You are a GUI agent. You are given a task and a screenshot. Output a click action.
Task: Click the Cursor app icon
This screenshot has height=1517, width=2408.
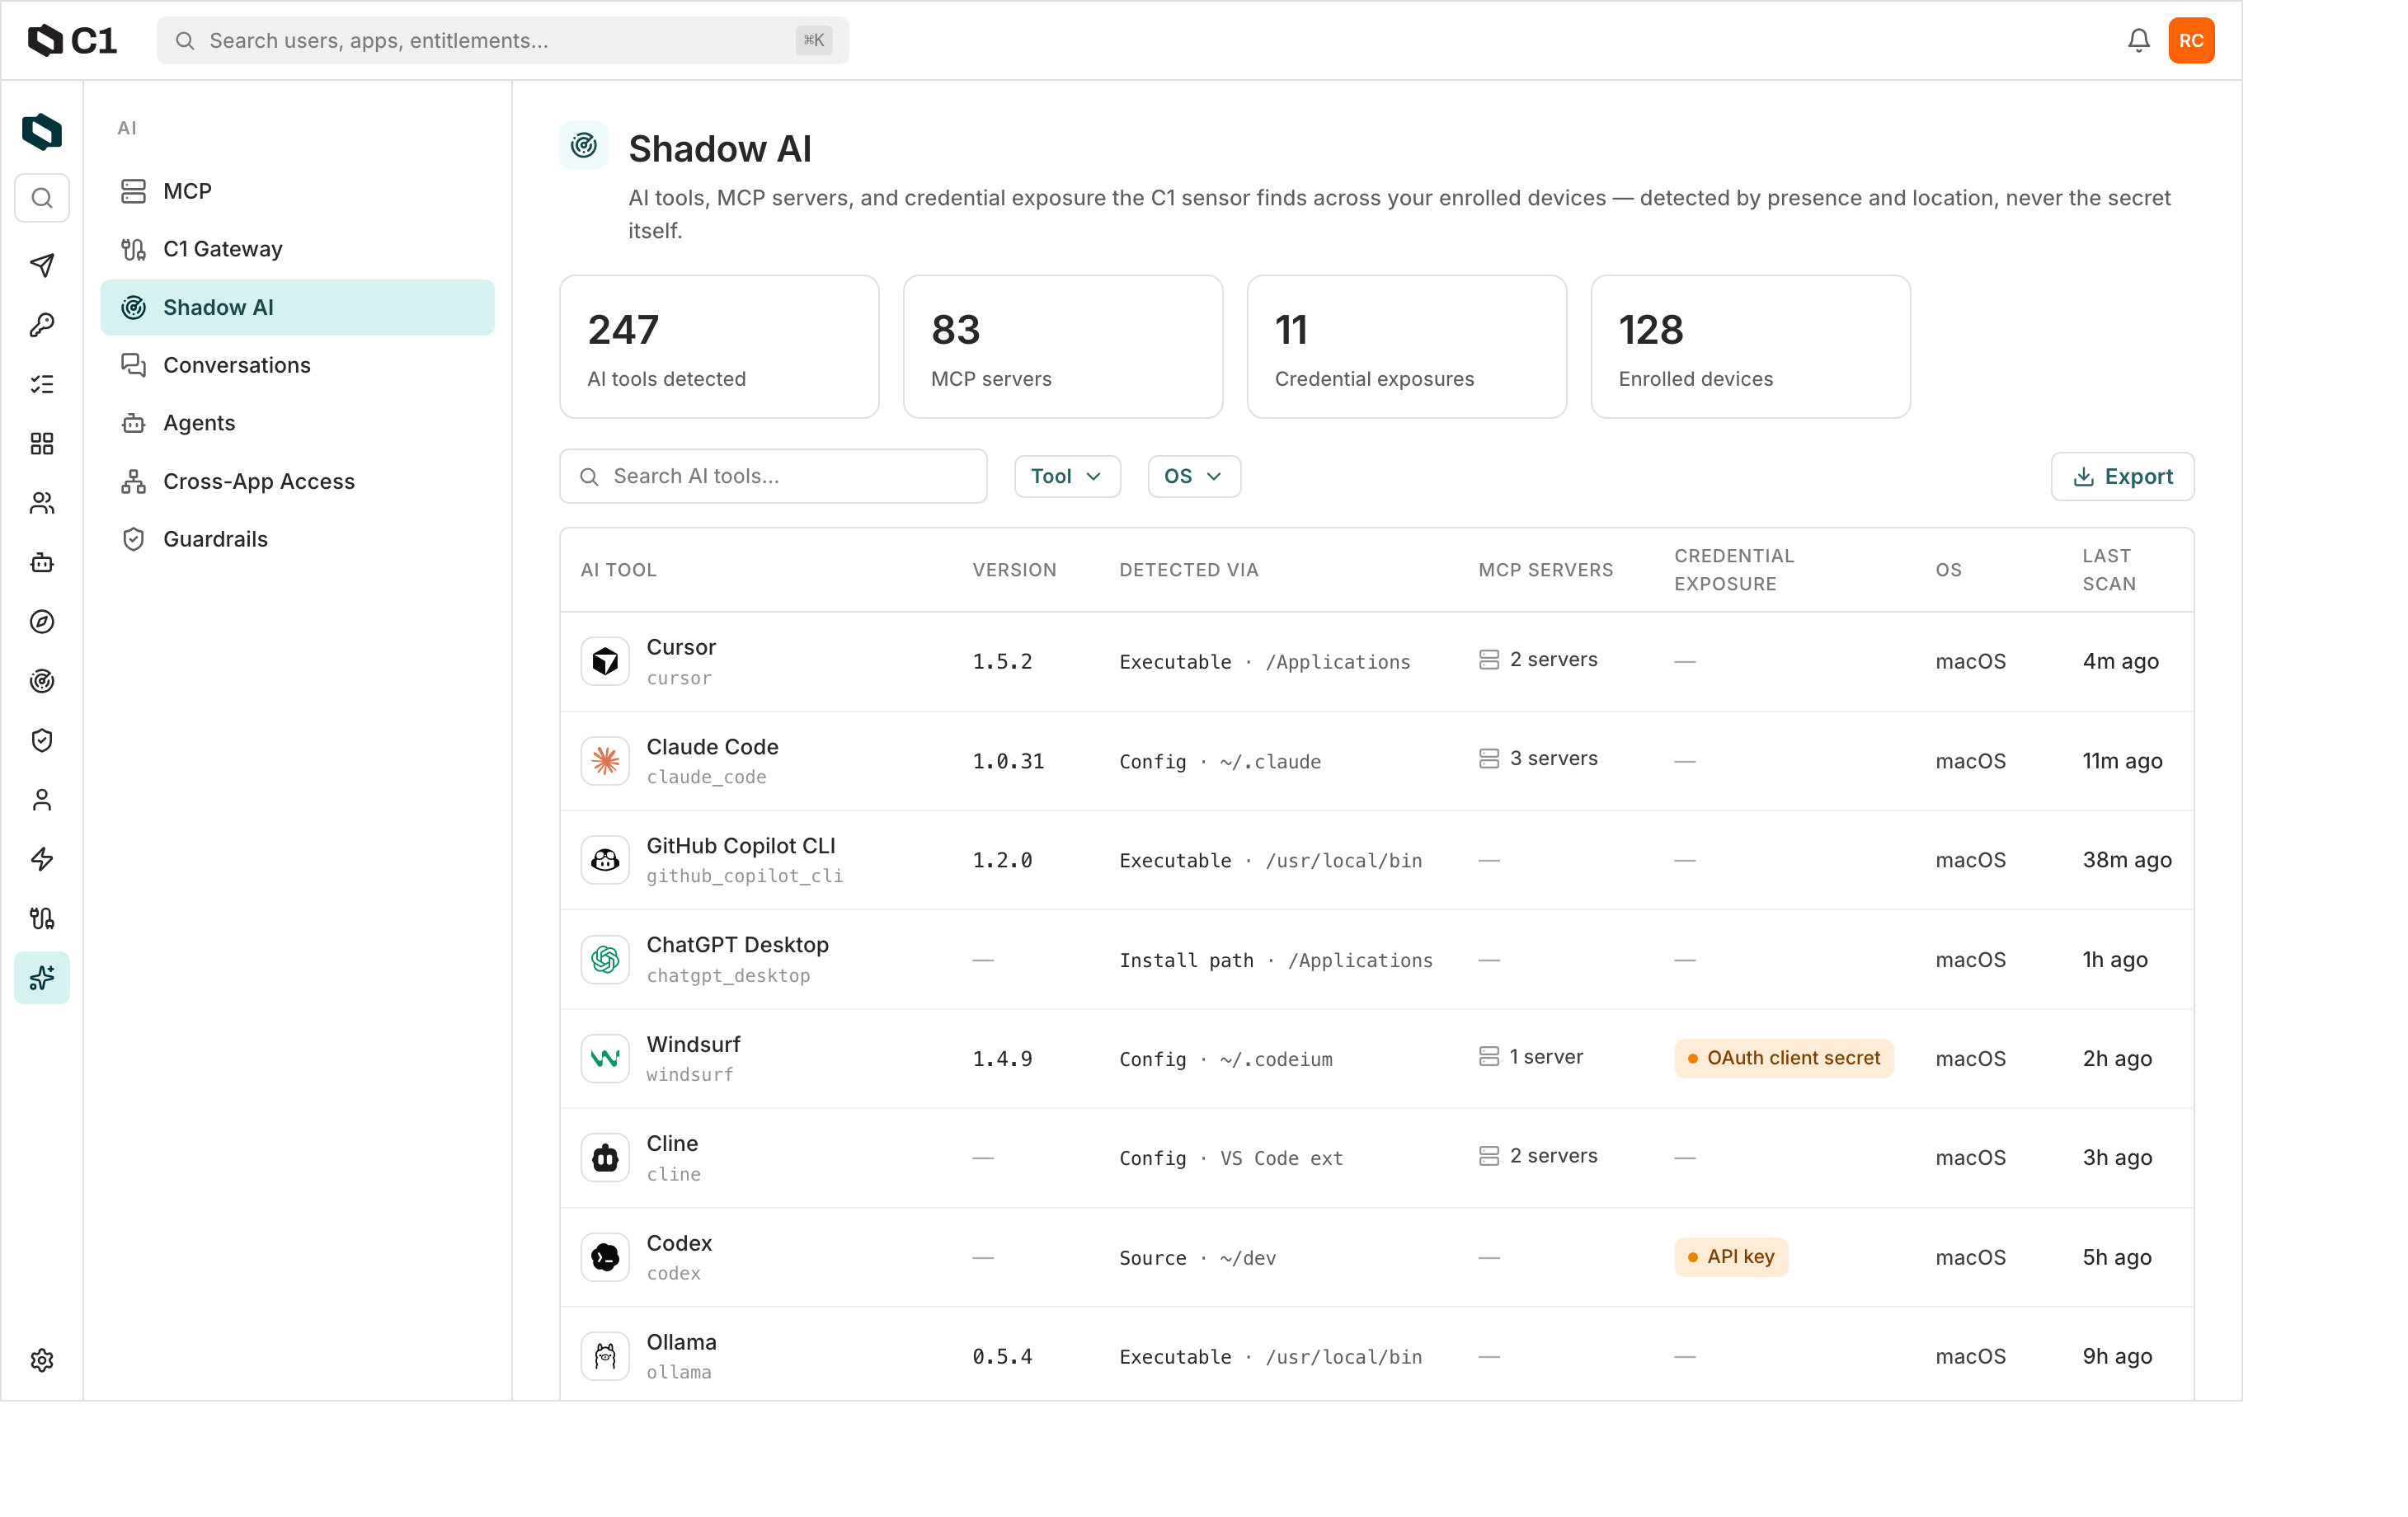605,662
